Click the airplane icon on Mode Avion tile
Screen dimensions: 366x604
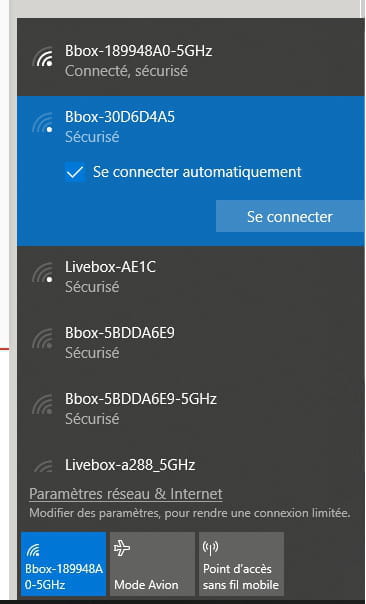122,547
